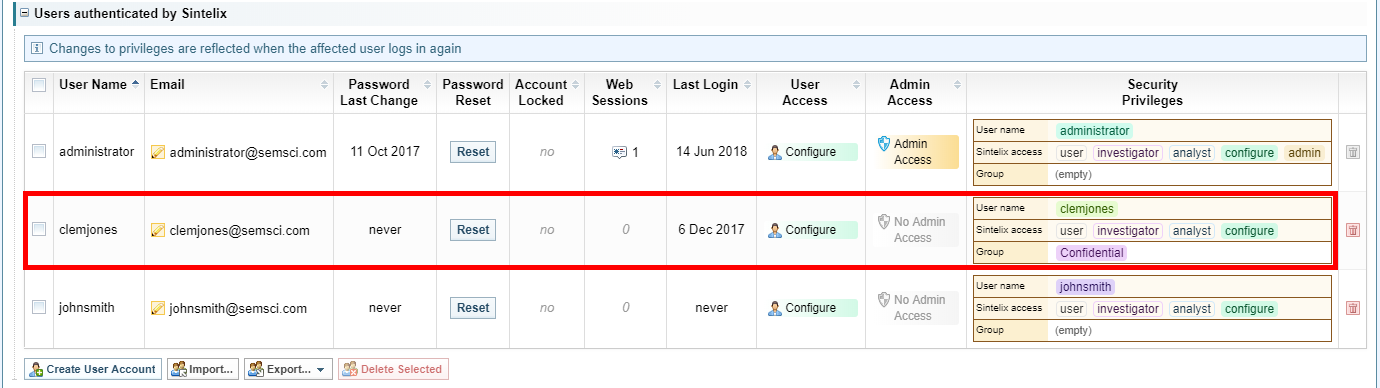Screen dimensions: 1380x388
Task: Collapse the Users authenticated by Sintelix section
Action: tap(24, 15)
